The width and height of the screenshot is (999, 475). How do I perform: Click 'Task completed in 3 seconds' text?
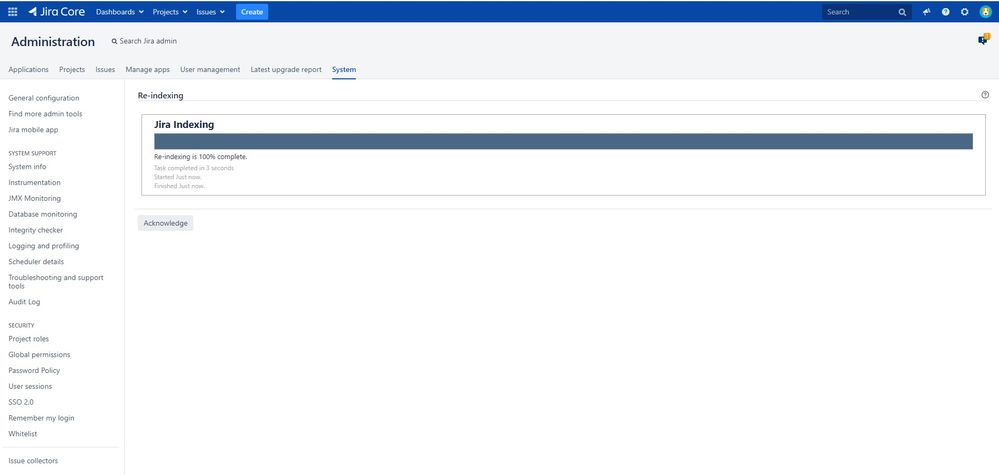pos(194,169)
